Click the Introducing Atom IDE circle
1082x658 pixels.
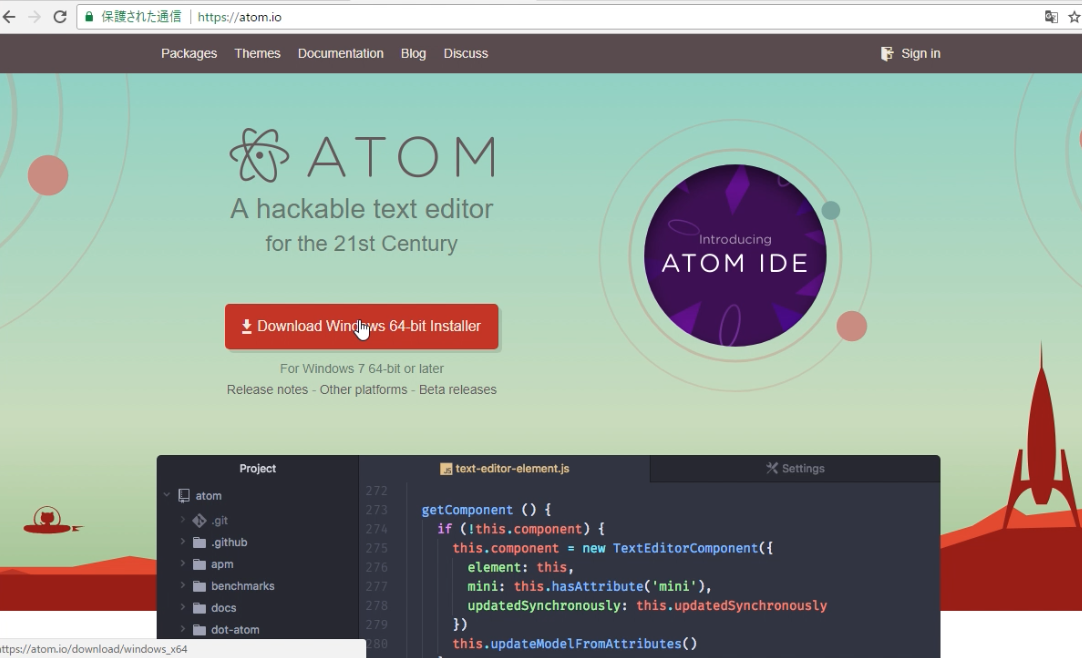tap(735, 255)
